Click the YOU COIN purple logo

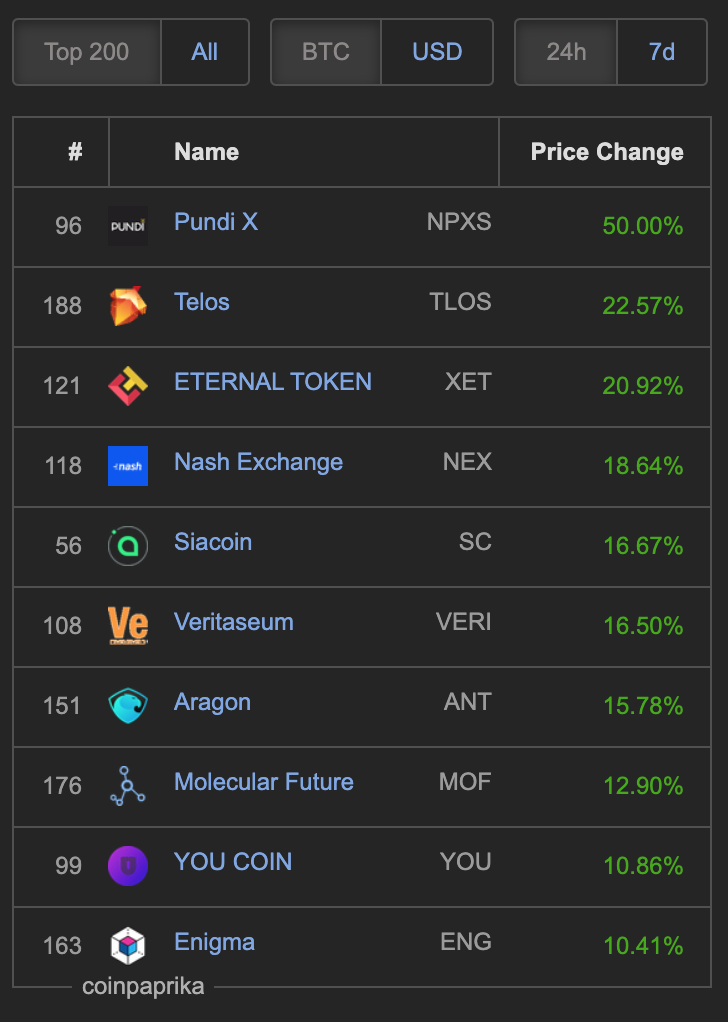pyautogui.click(x=128, y=866)
